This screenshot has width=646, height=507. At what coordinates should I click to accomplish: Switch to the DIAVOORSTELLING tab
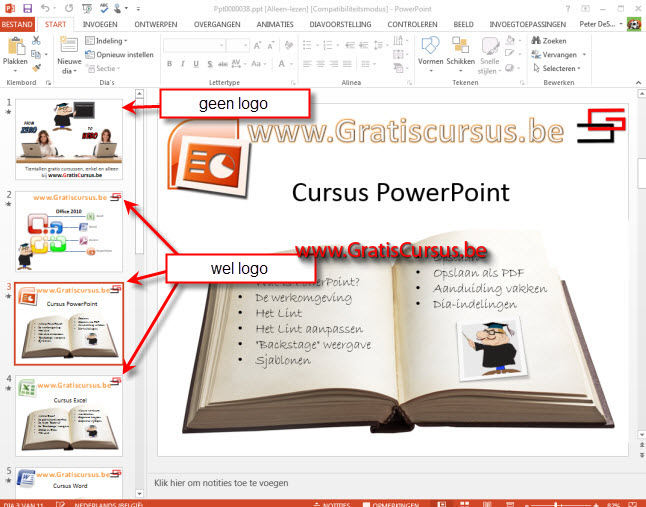tap(340, 24)
